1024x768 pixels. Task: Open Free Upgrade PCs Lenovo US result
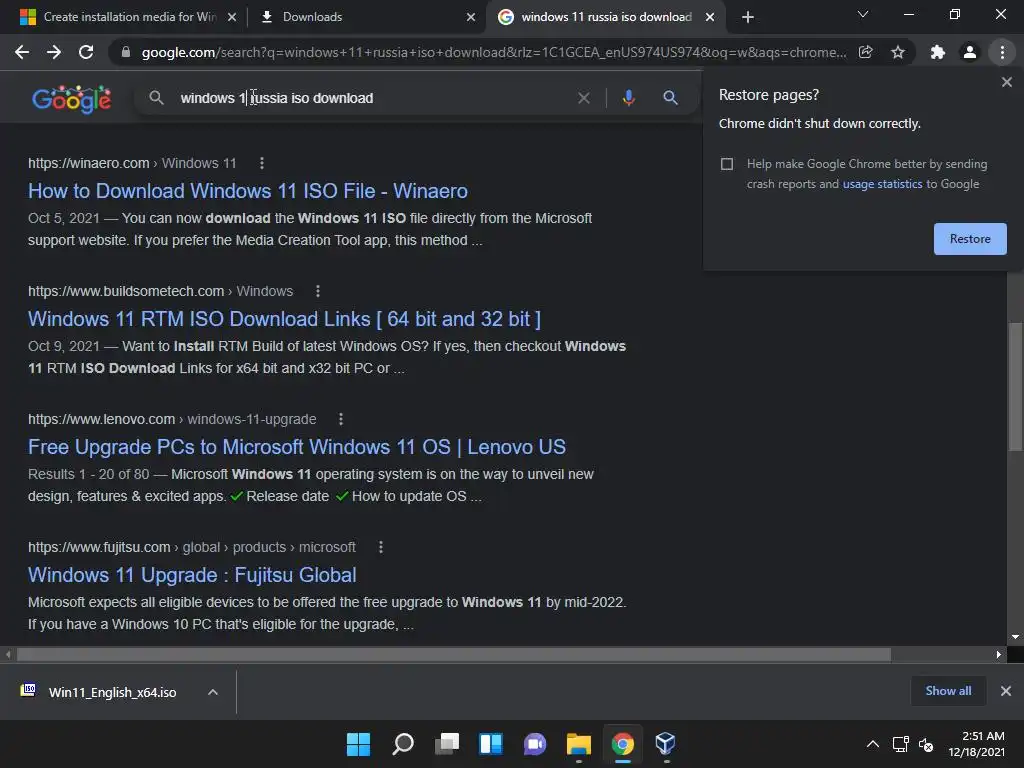tap(296, 447)
